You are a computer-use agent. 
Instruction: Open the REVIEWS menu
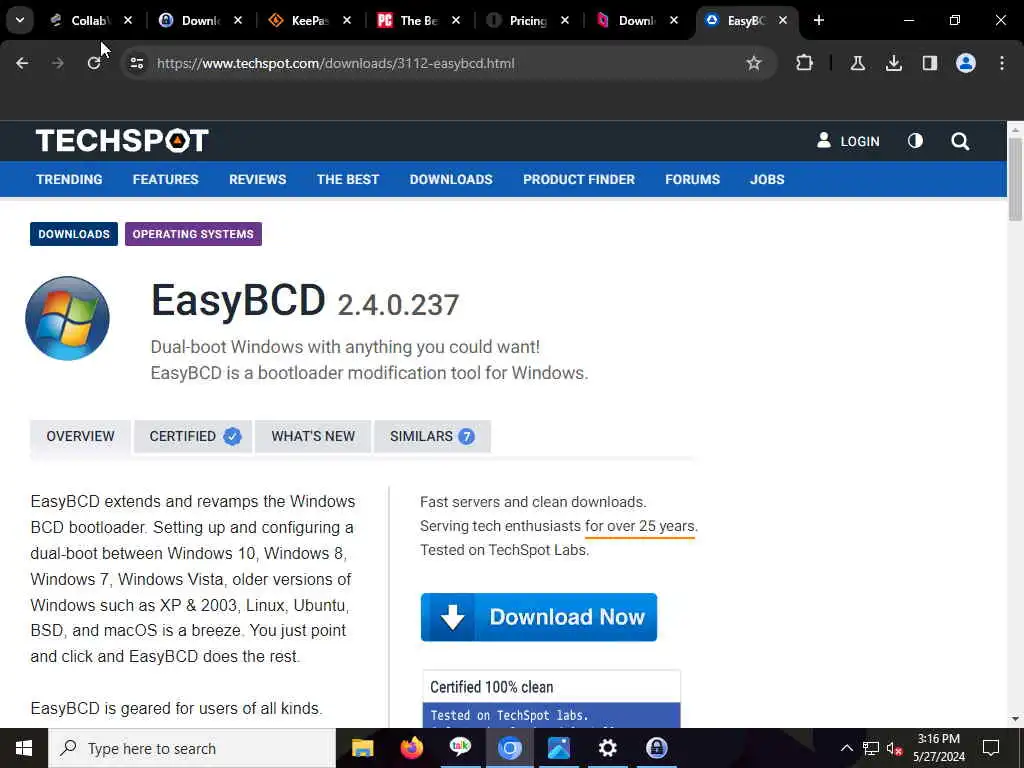tap(257, 180)
